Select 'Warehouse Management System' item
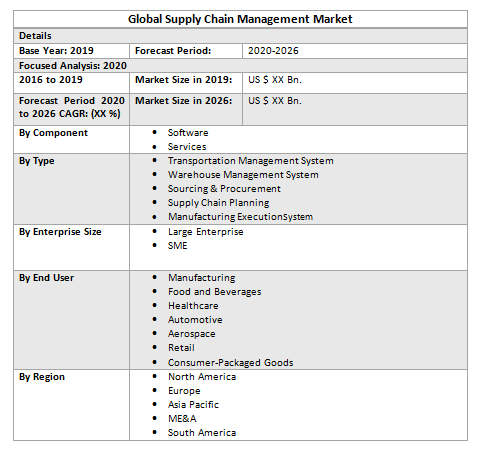 click(243, 175)
